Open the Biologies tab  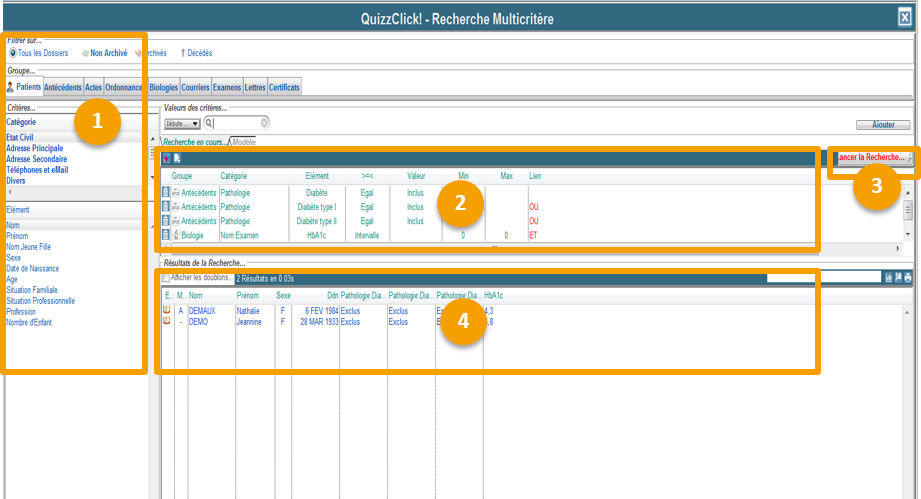point(163,88)
